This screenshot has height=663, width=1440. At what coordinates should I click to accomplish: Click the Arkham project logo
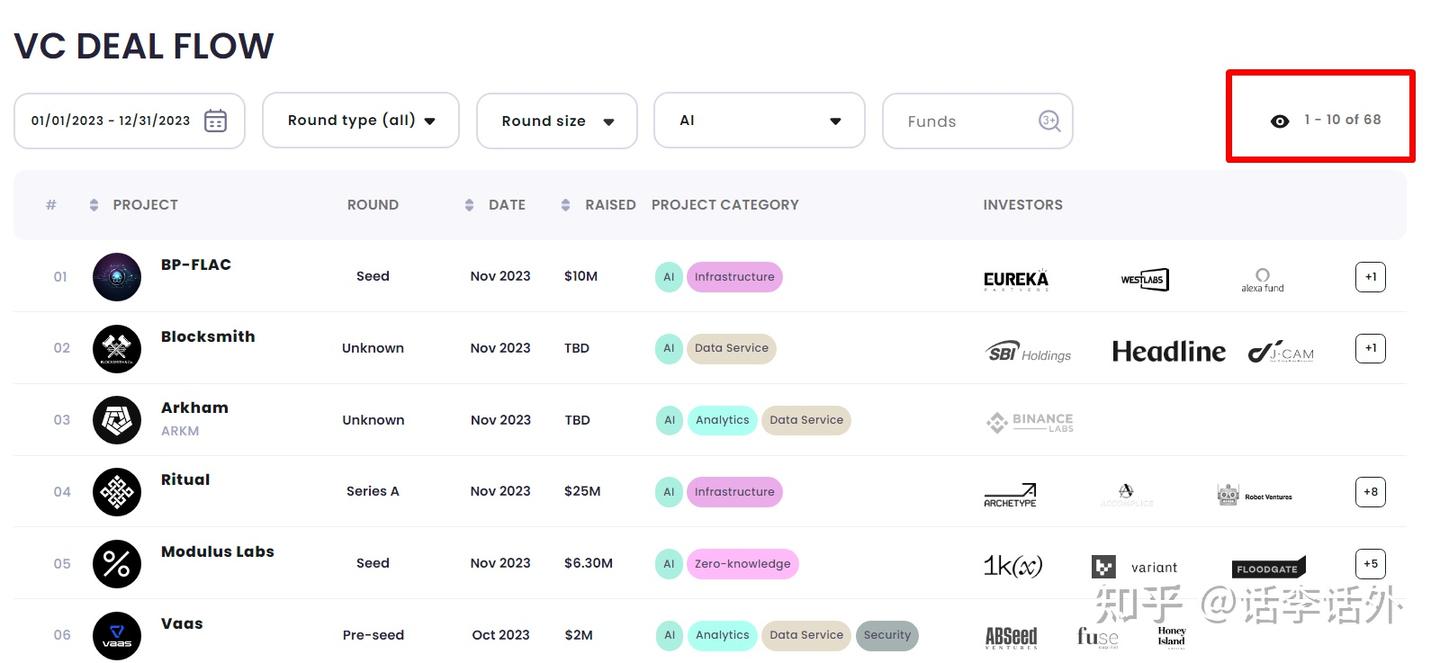tap(117, 420)
